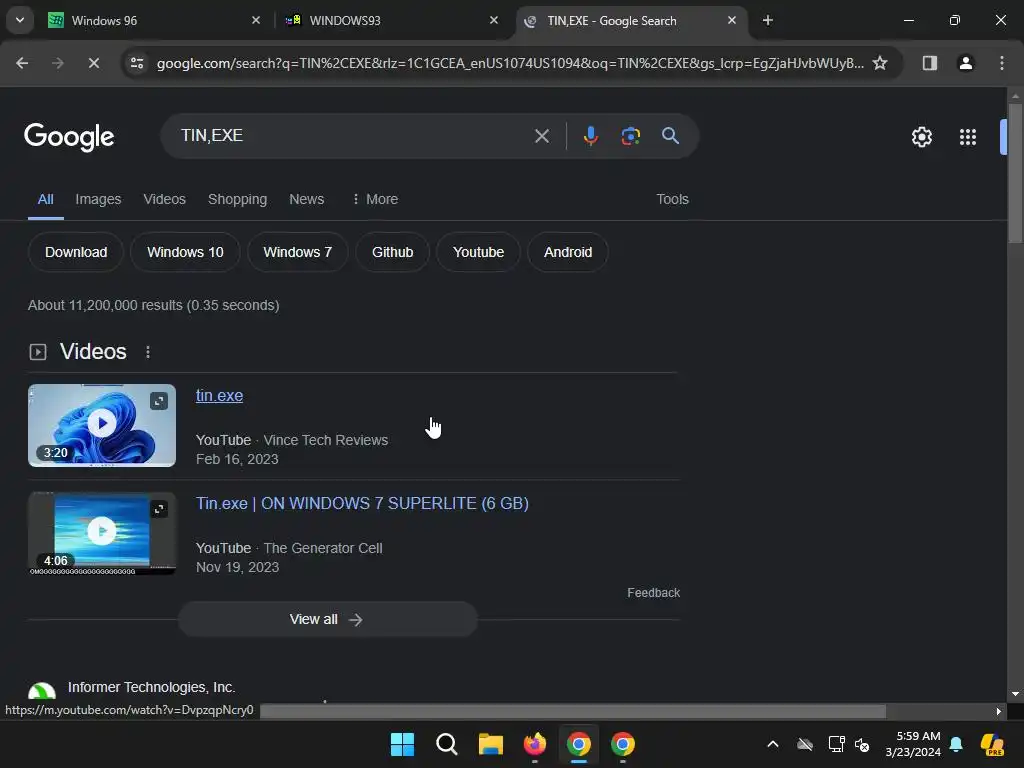Play the 4:06 Windows 7 Superlite thumbnail

coord(102,533)
